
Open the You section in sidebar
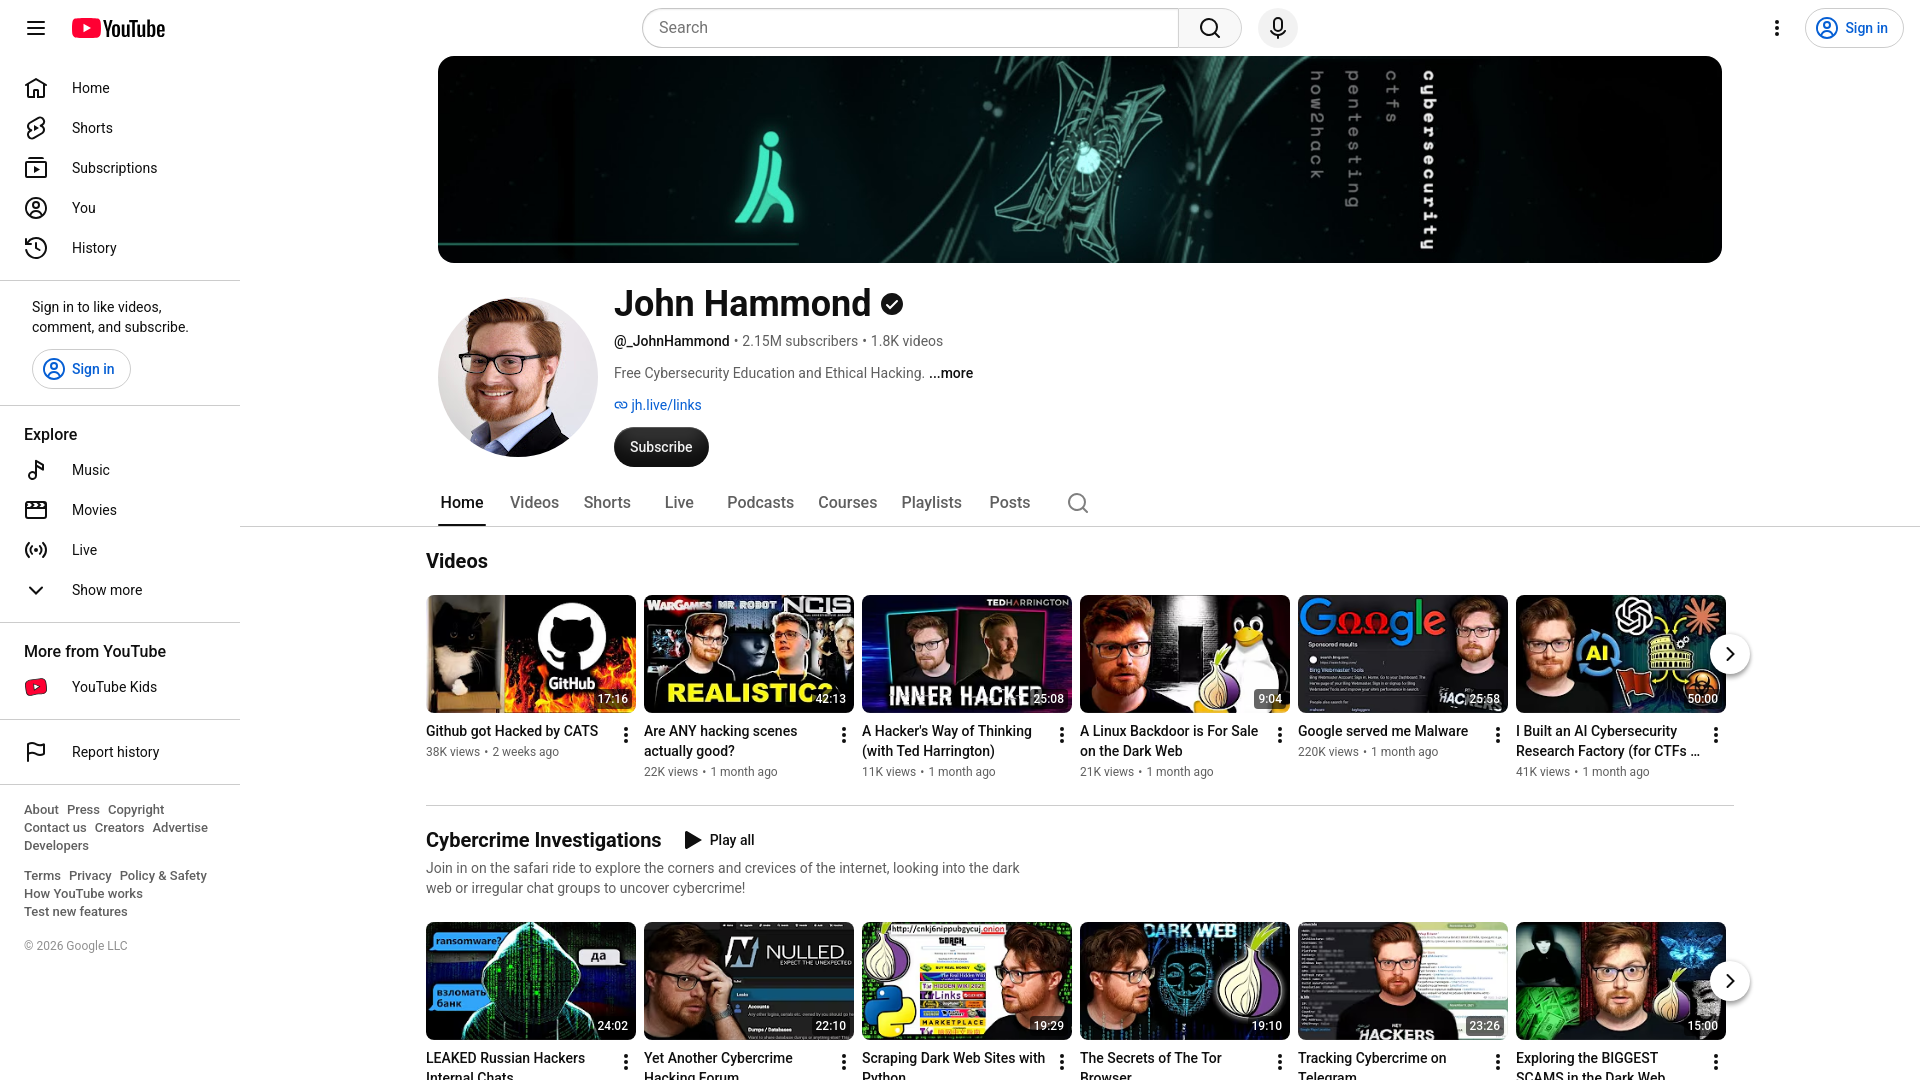[120, 208]
